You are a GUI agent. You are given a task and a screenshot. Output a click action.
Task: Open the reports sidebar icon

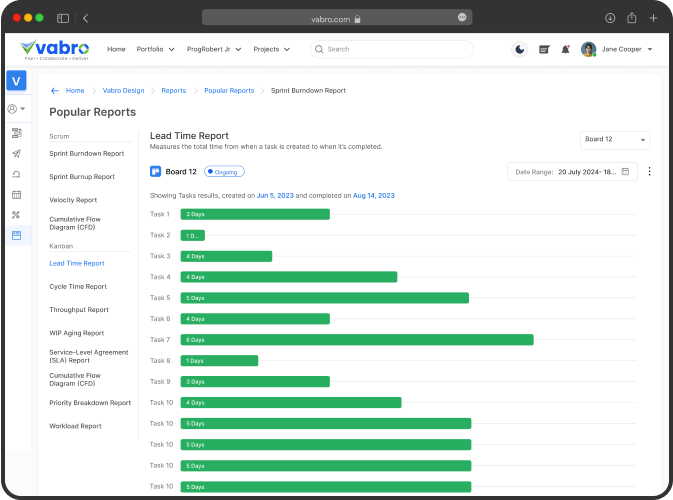pyautogui.click(x=16, y=236)
